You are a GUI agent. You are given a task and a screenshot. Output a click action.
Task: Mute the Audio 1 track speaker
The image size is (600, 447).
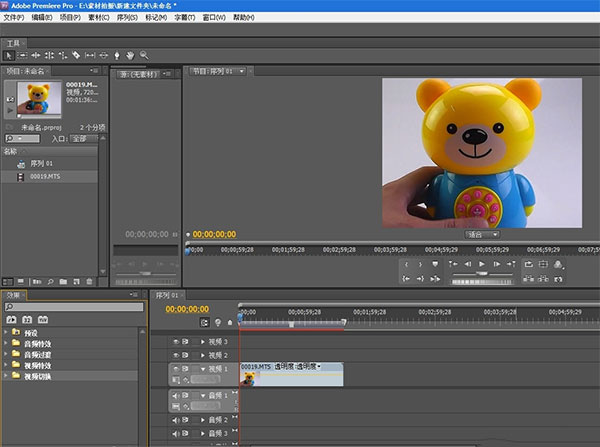(176, 396)
